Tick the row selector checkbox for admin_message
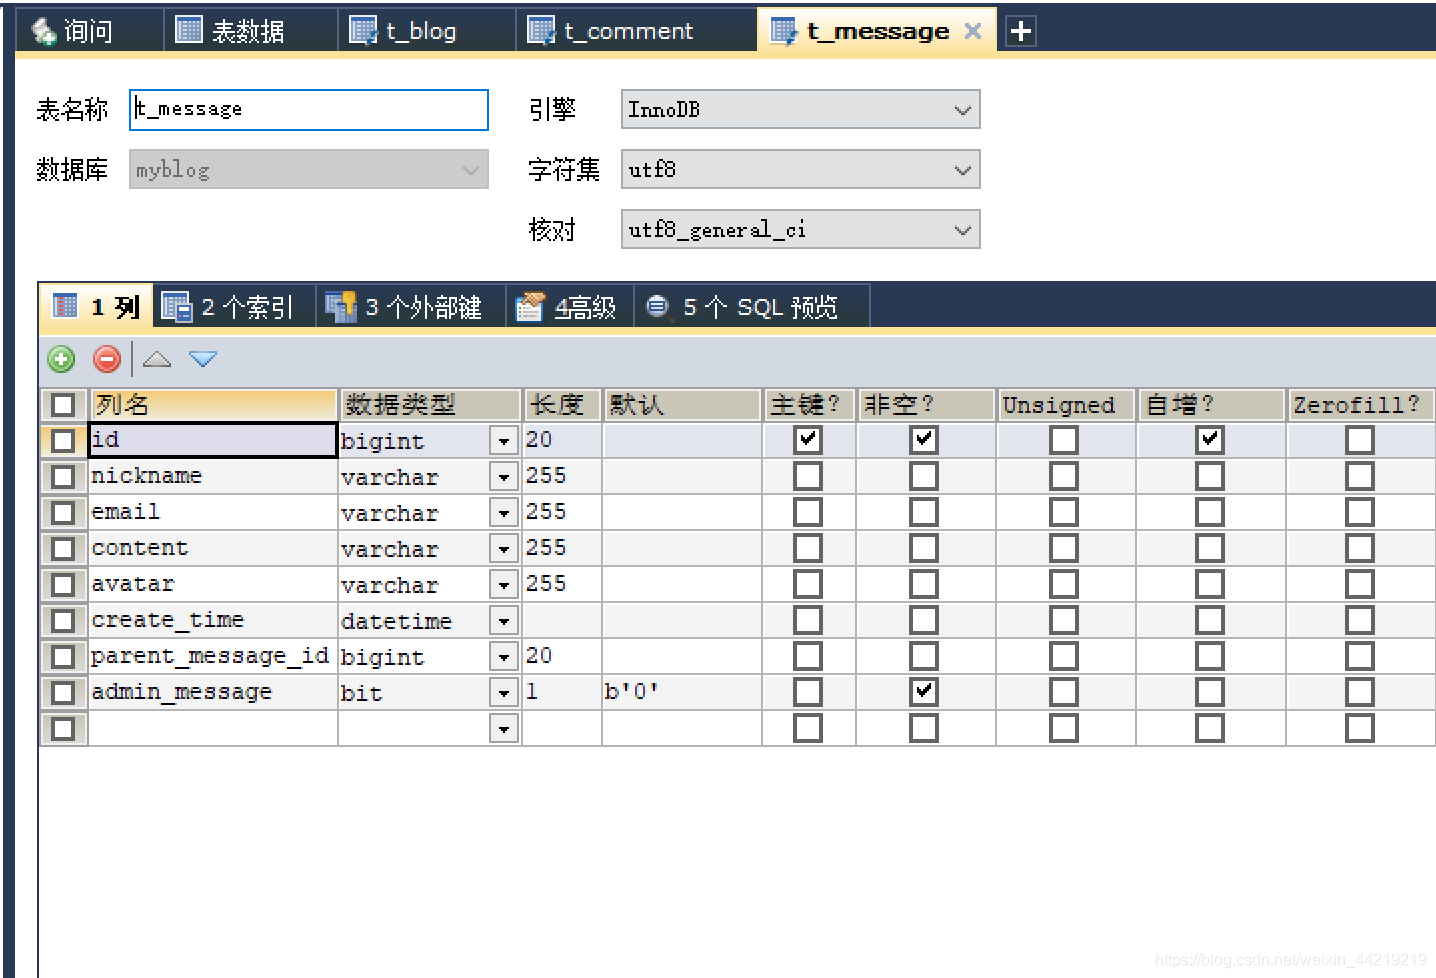The image size is (1436, 978). 63,692
